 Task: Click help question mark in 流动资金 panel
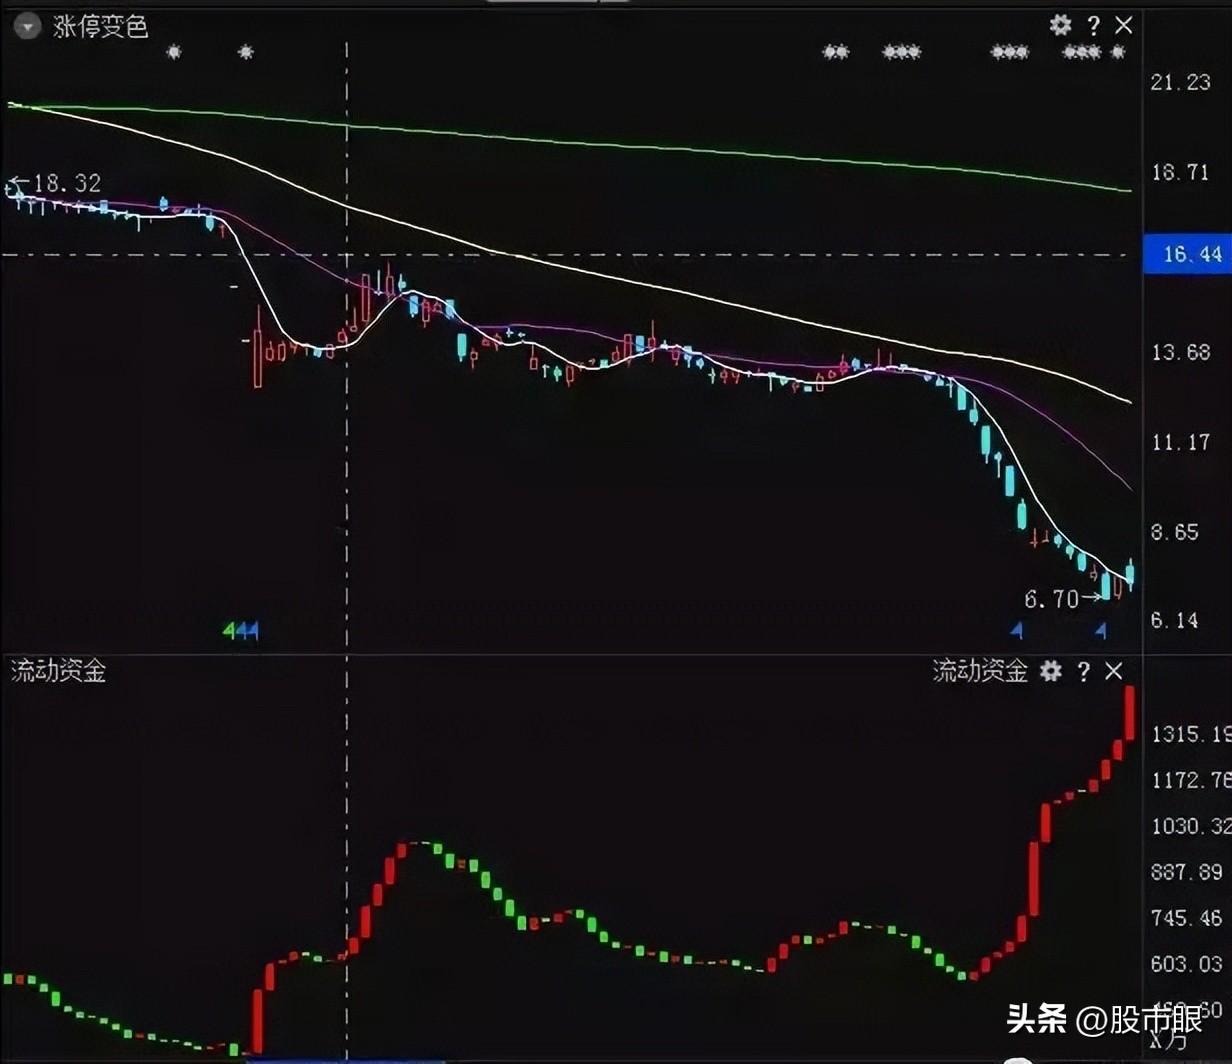click(1083, 671)
